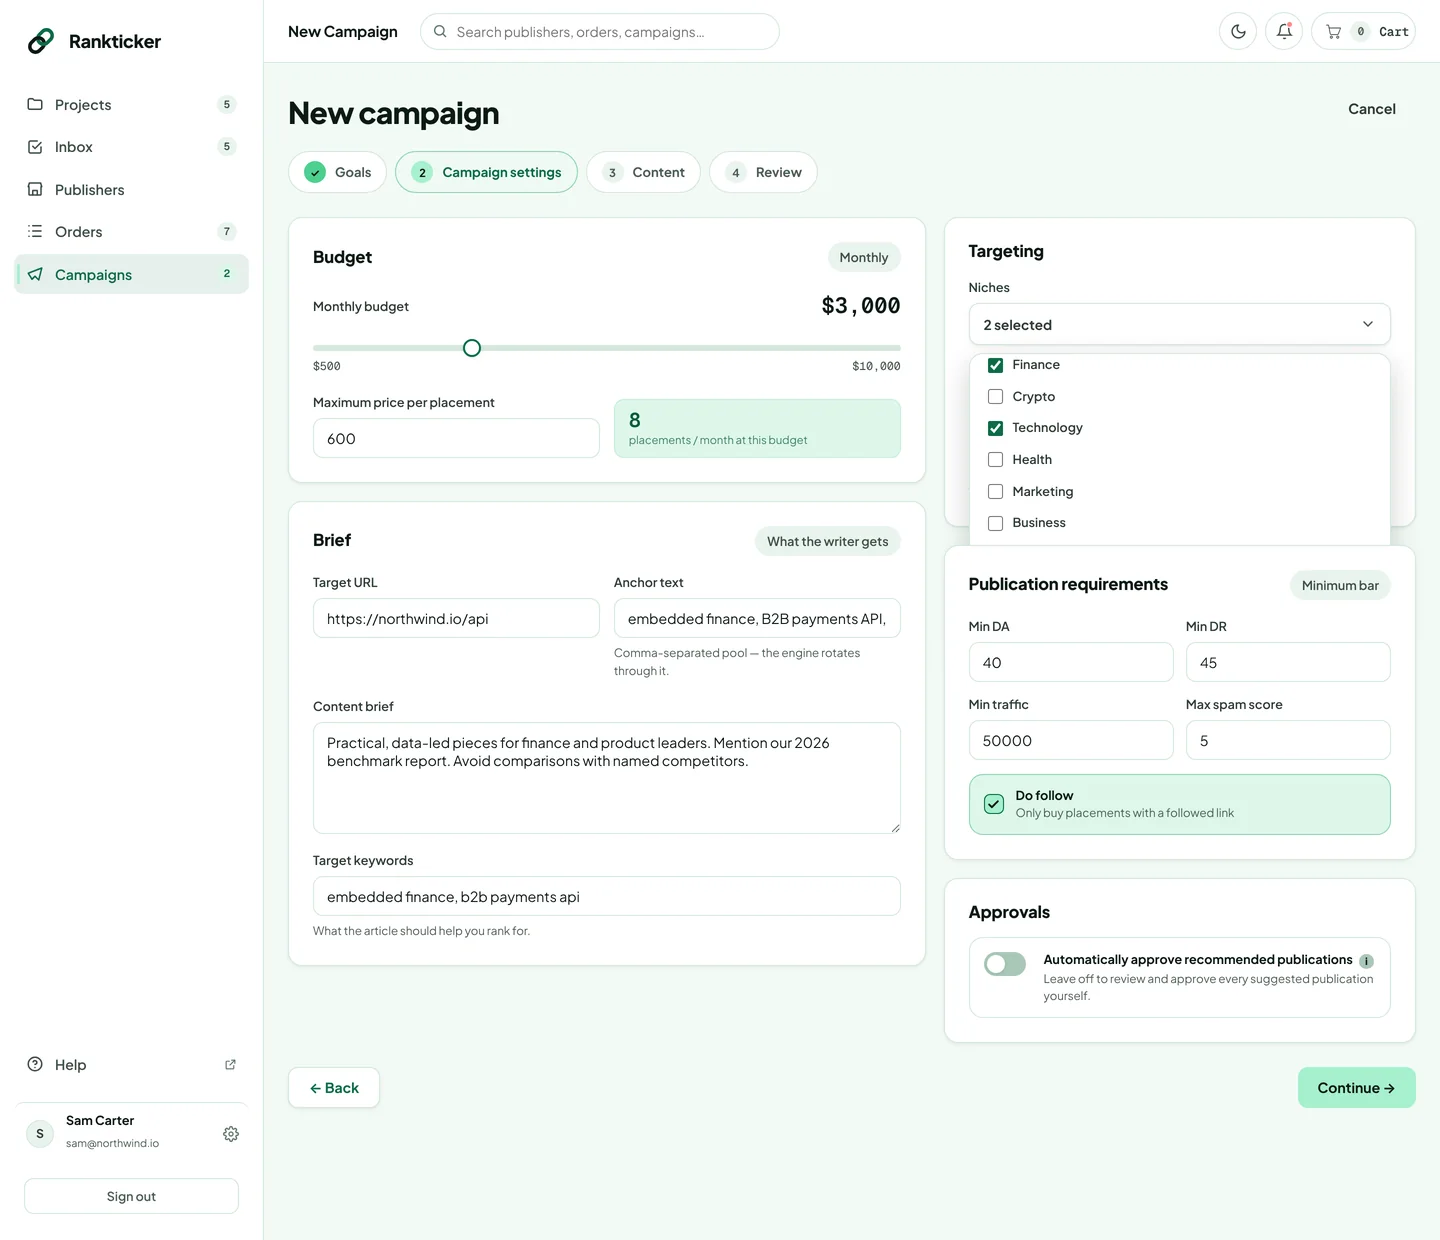Screen dimensions: 1440x1240
Task: Click the Inbox sidebar icon
Action: (35, 147)
